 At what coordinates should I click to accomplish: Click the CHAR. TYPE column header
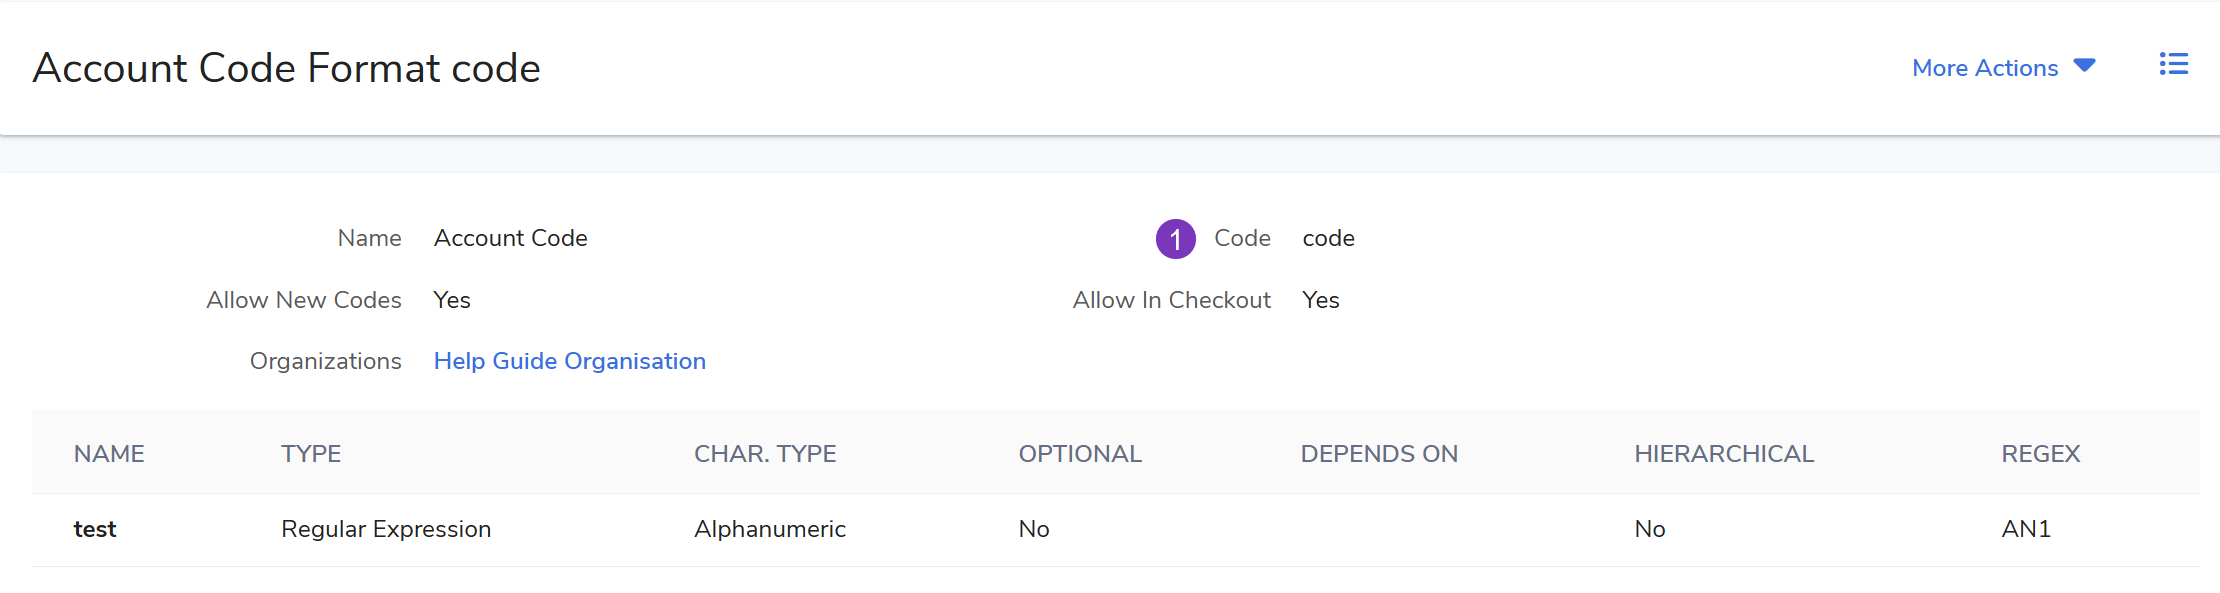click(x=765, y=454)
